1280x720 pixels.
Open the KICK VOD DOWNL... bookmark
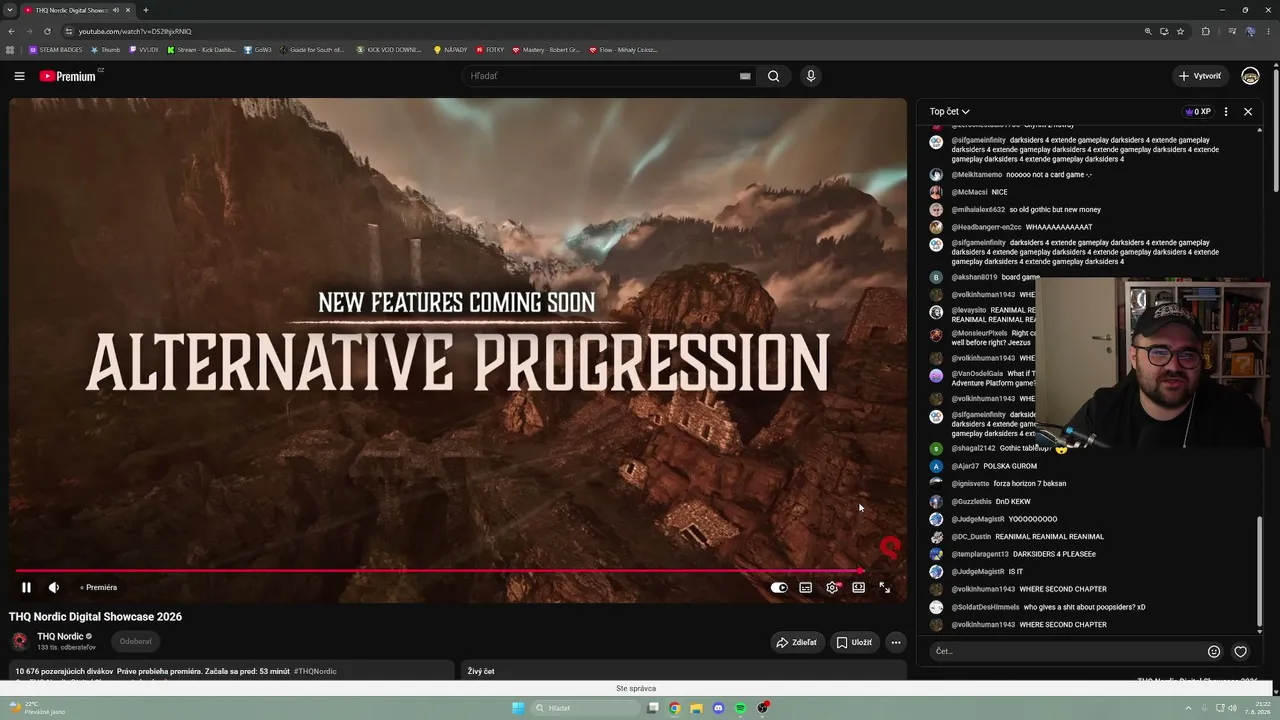click(389, 49)
